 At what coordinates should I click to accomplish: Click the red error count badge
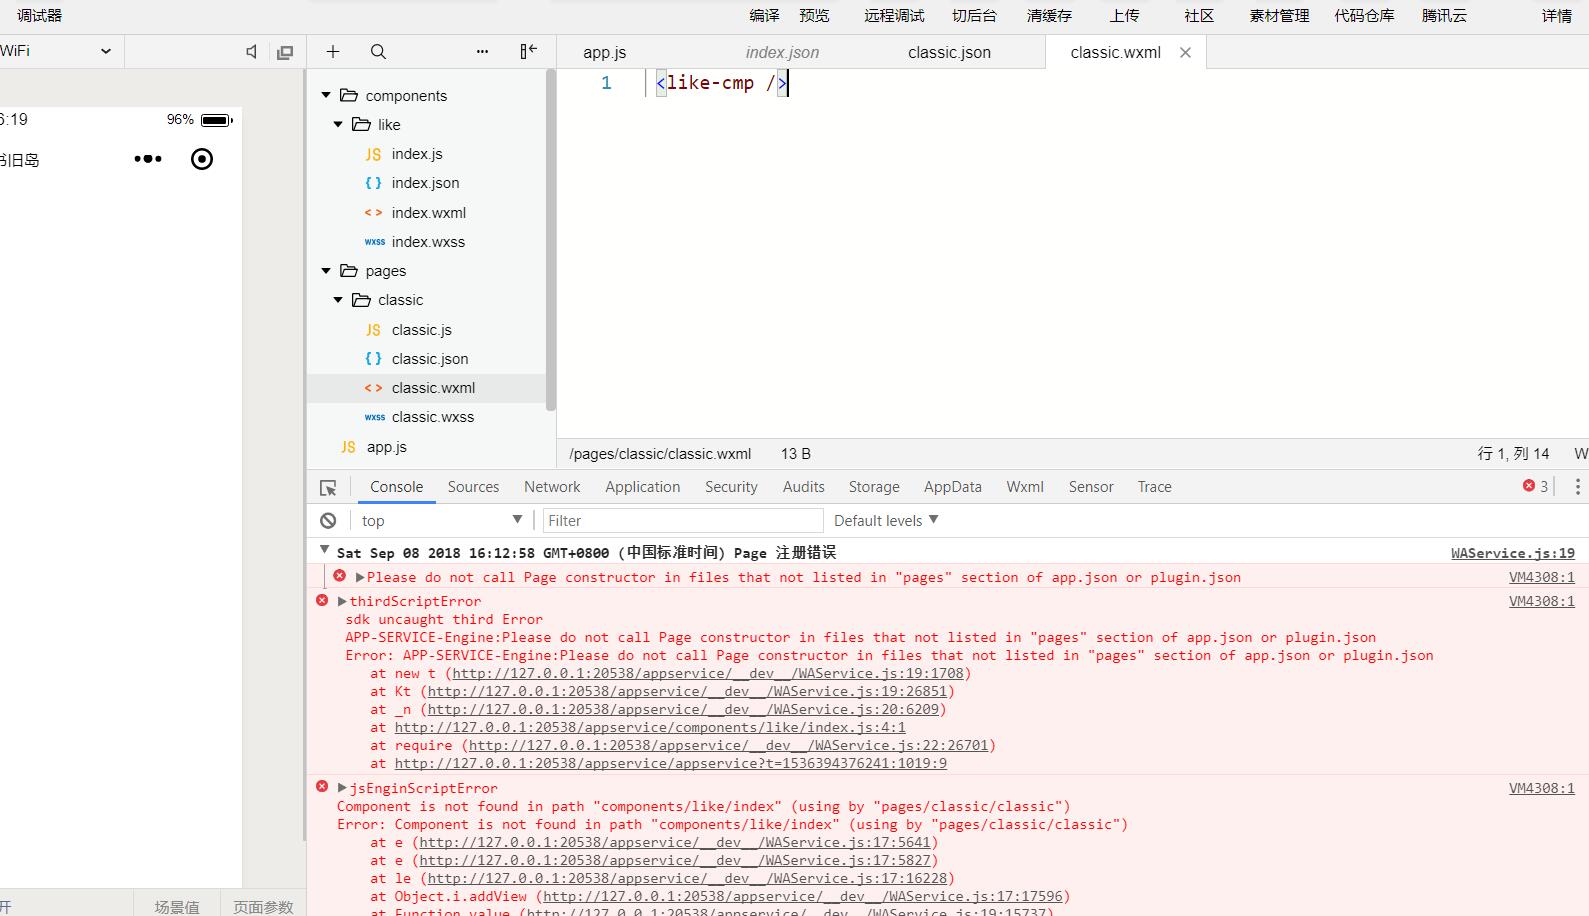1536,487
